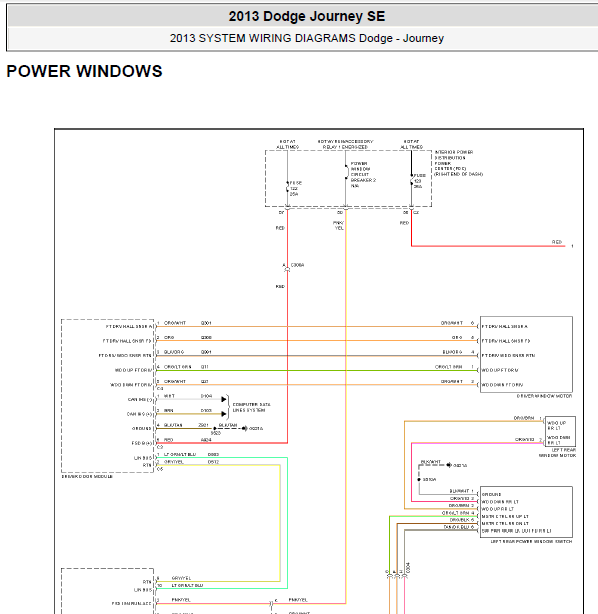Image resolution: width=598 pixels, height=614 pixels.
Task: Select the 'LEFT REAR WINDOW MOTOR' caption
Action: click(557, 453)
